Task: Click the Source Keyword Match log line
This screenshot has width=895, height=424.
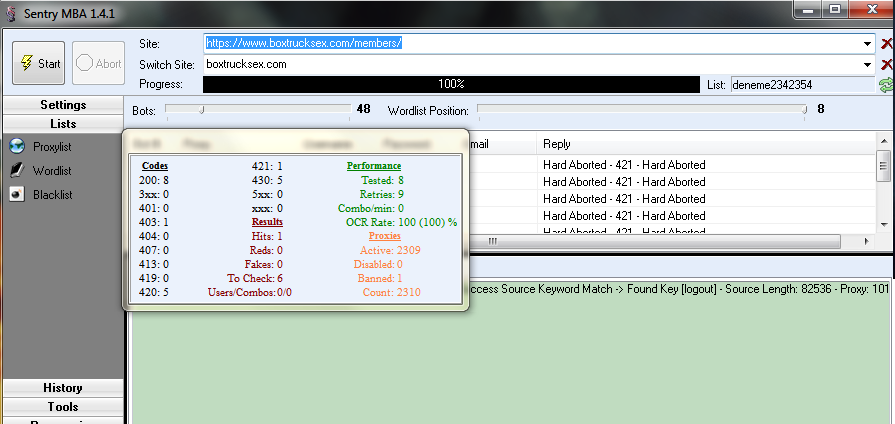Action: point(678,289)
